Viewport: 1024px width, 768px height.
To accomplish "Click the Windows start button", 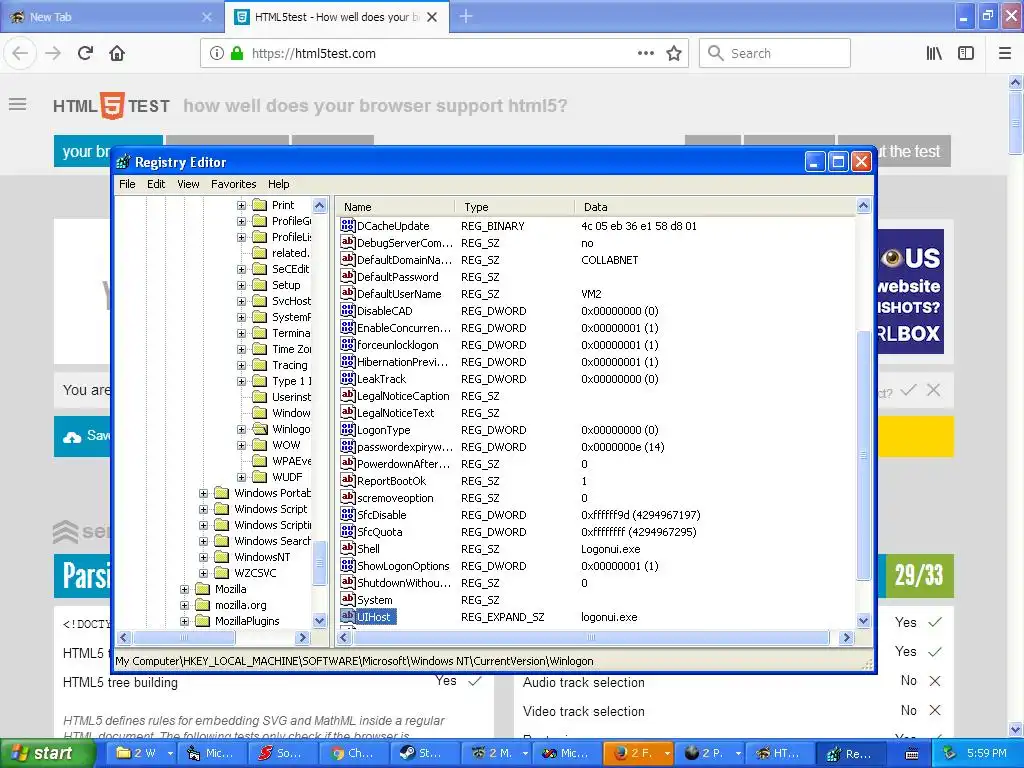I will [x=46, y=753].
